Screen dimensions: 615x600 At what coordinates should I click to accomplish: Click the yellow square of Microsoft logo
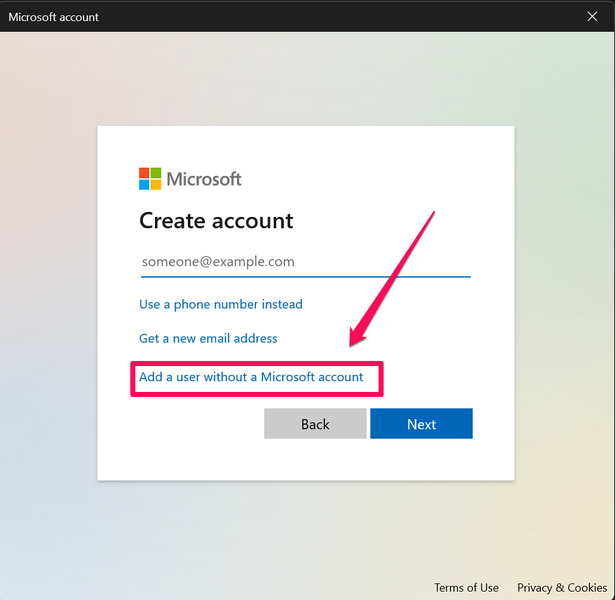(x=155, y=185)
